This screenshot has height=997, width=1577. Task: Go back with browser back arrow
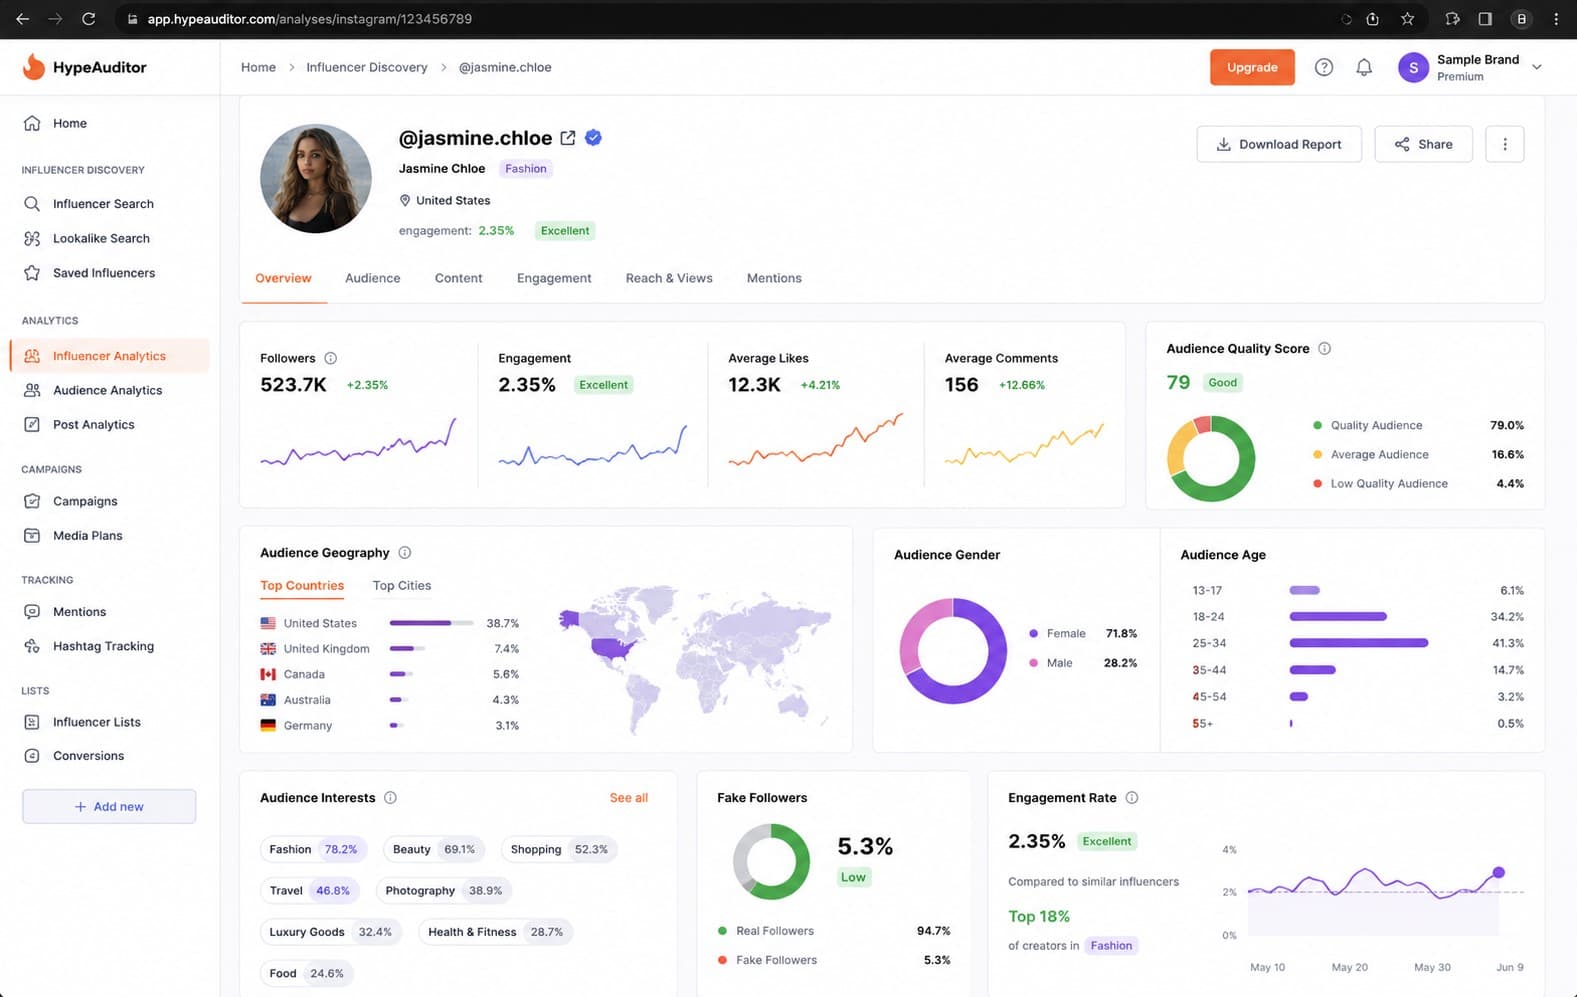pos(22,18)
